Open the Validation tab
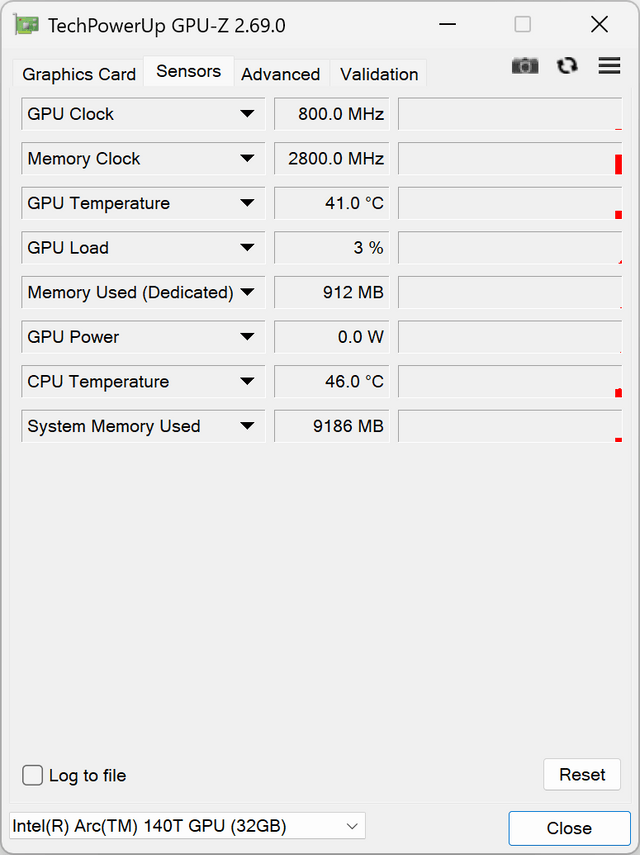Viewport: 640px width, 855px height. pos(379,74)
